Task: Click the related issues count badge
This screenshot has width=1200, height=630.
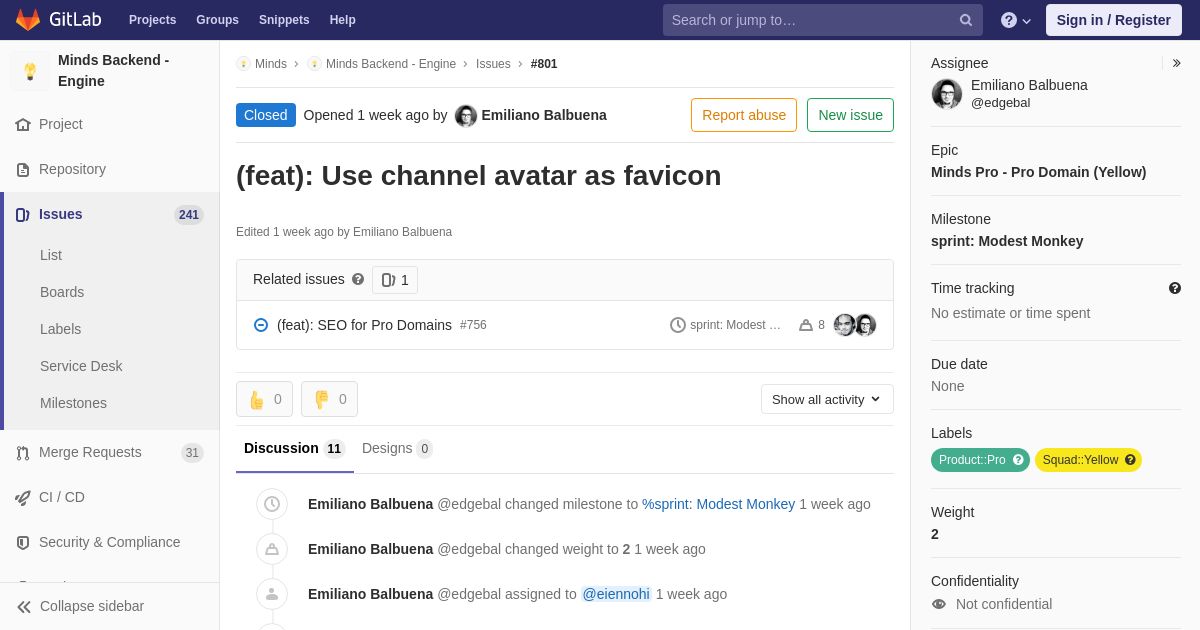Action: [x=395, y=280]
